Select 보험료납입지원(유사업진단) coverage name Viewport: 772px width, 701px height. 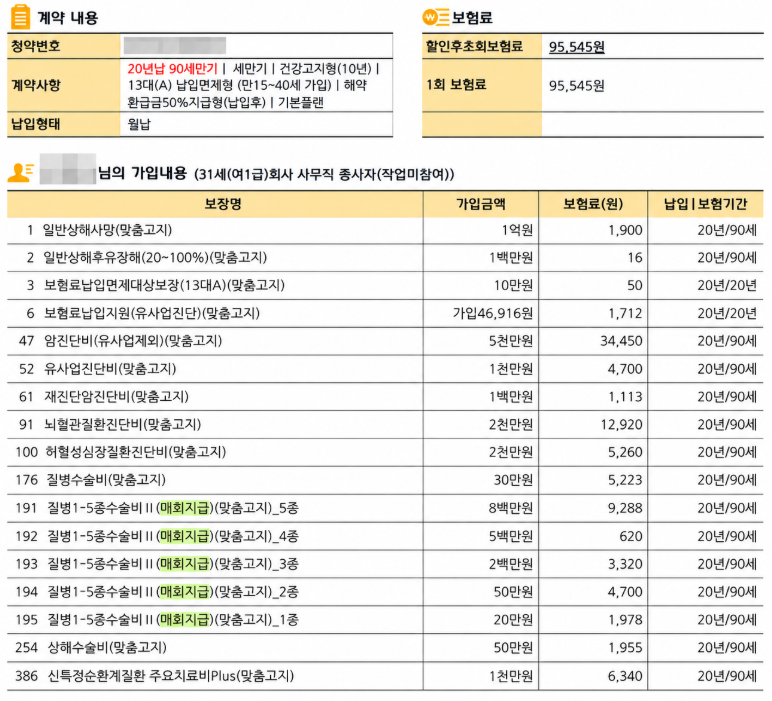pos(152,313)
